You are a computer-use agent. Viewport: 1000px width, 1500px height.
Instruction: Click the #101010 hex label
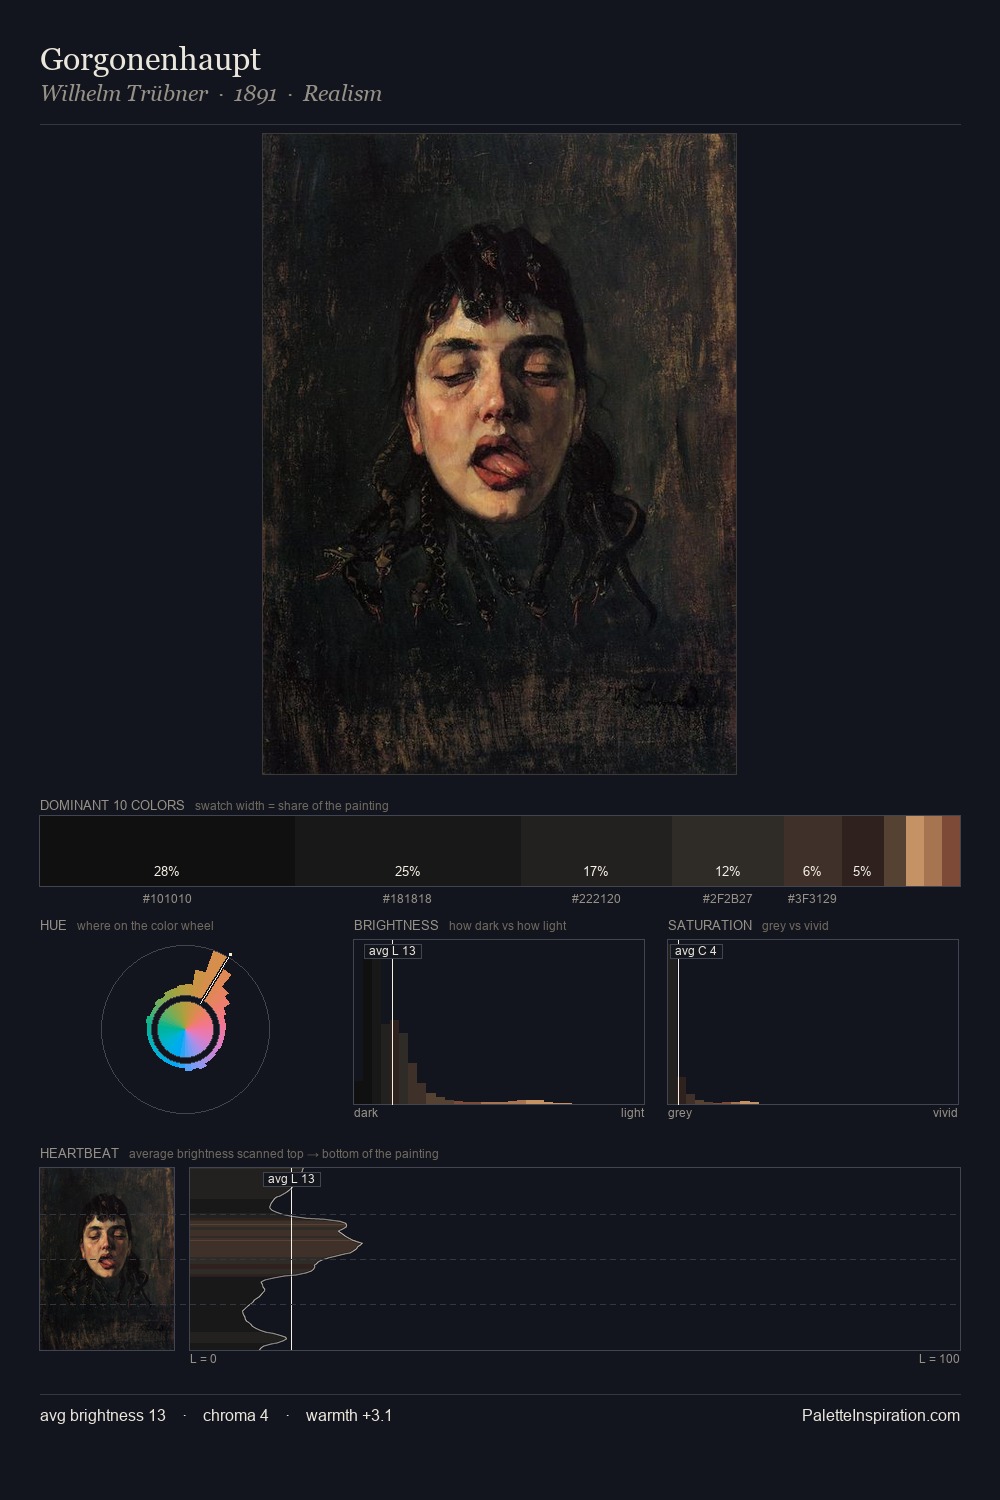(167, 899)
